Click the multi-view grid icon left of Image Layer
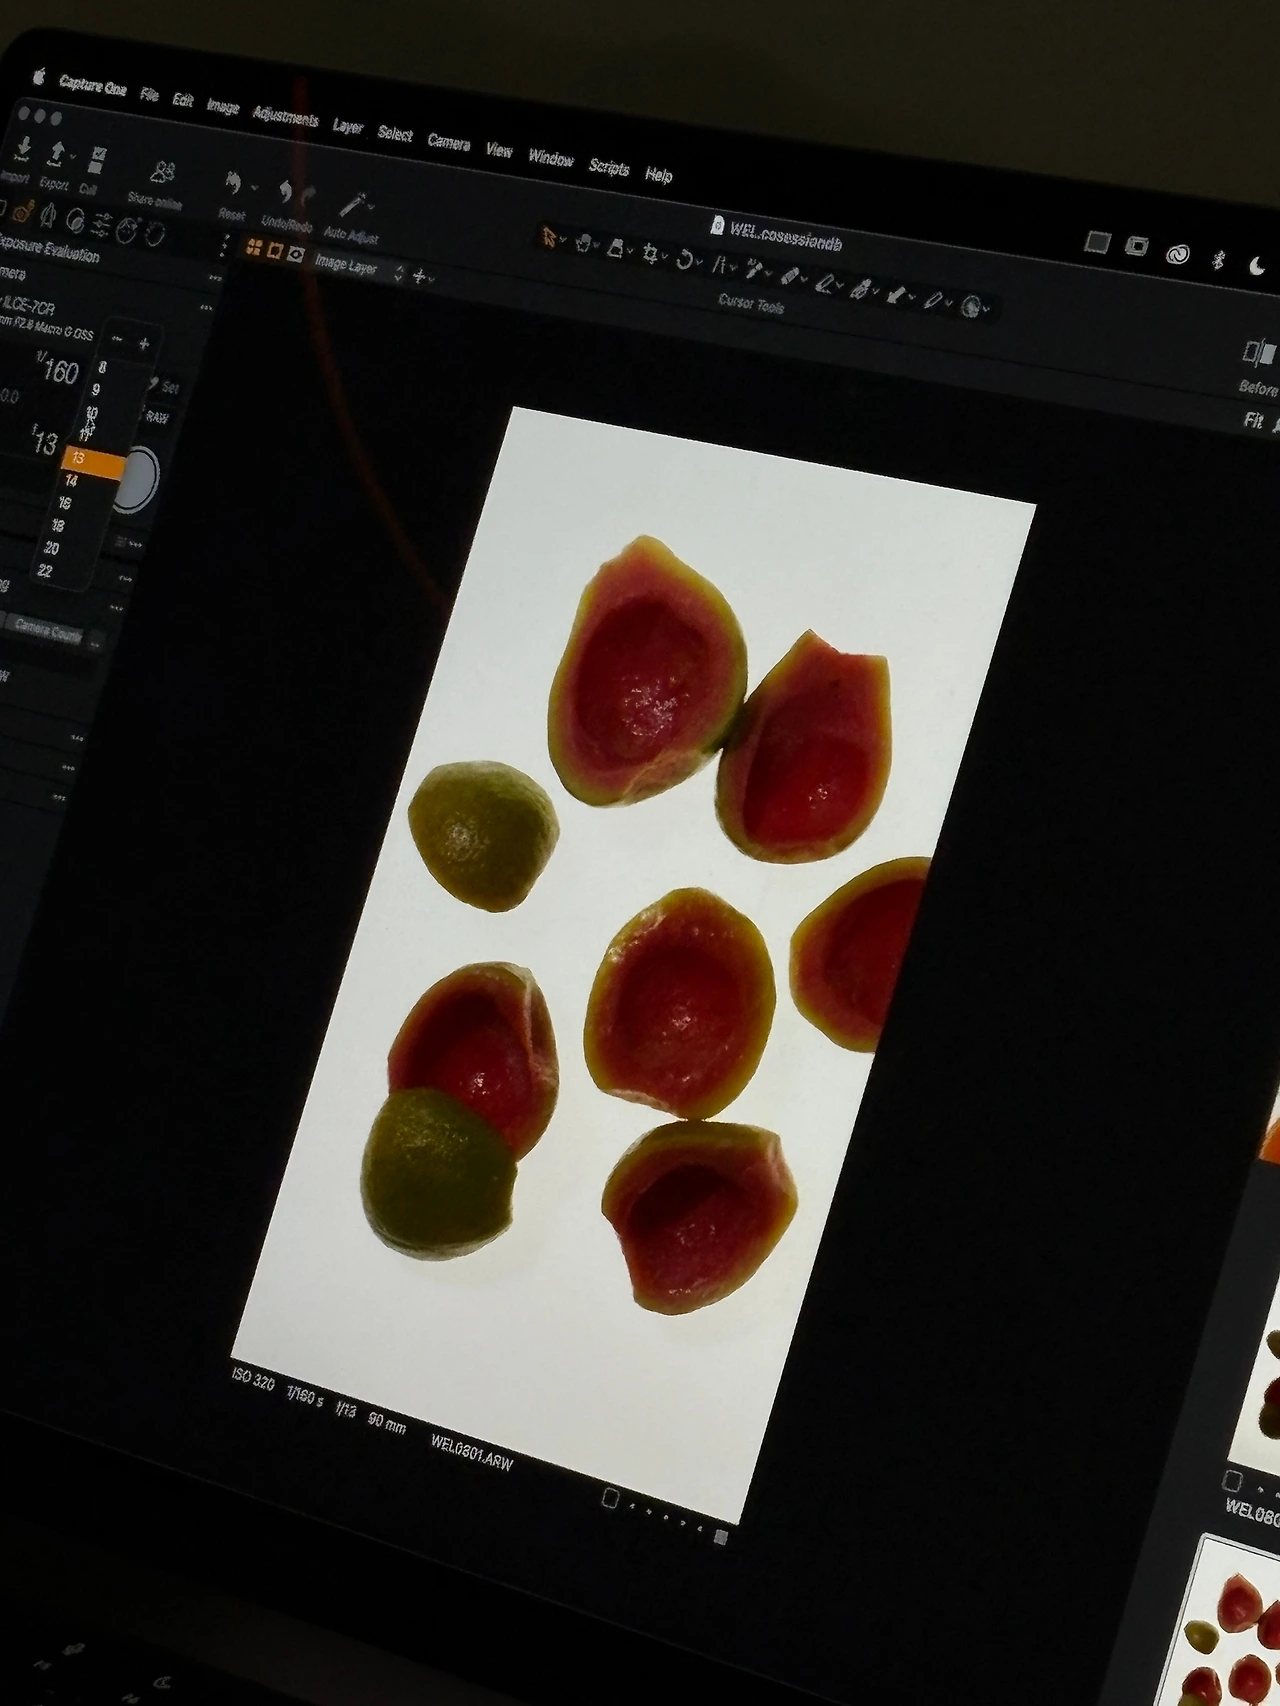Screen dimensions: 1280x1706 point(254,247)
